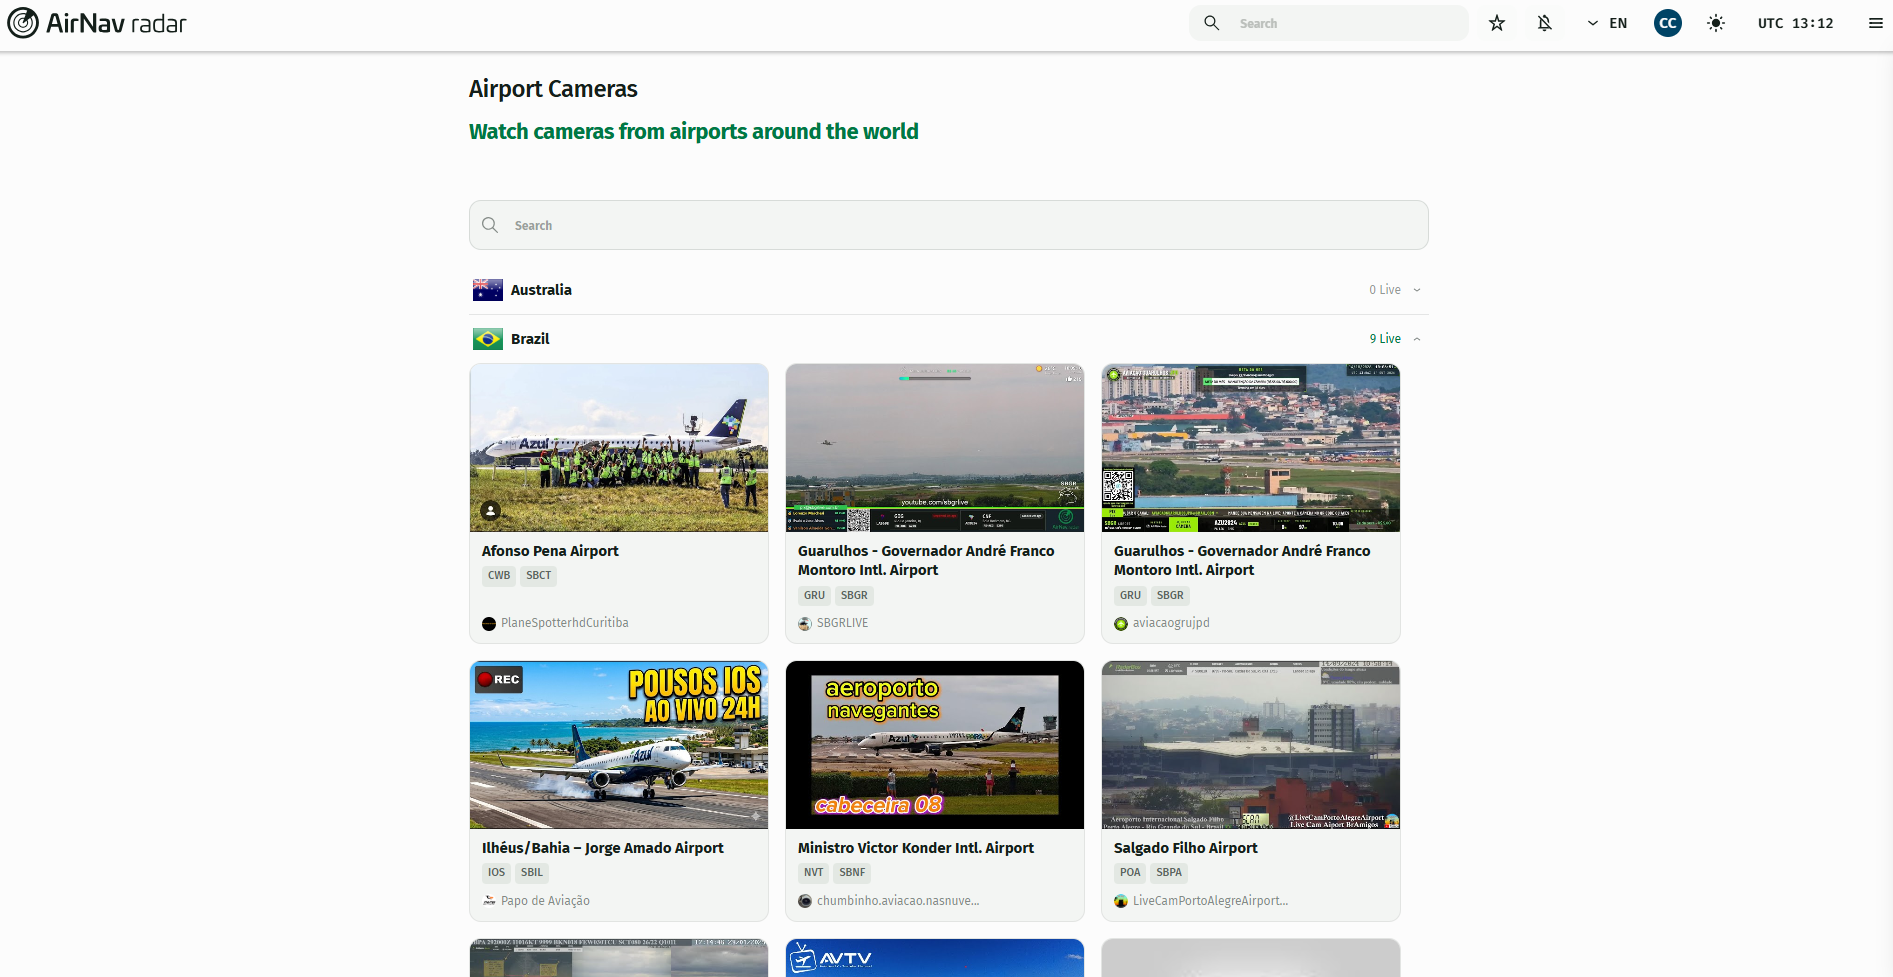
Task: Open Ministro Victor Konder camera thumbnail
Action: click(935, 745)
